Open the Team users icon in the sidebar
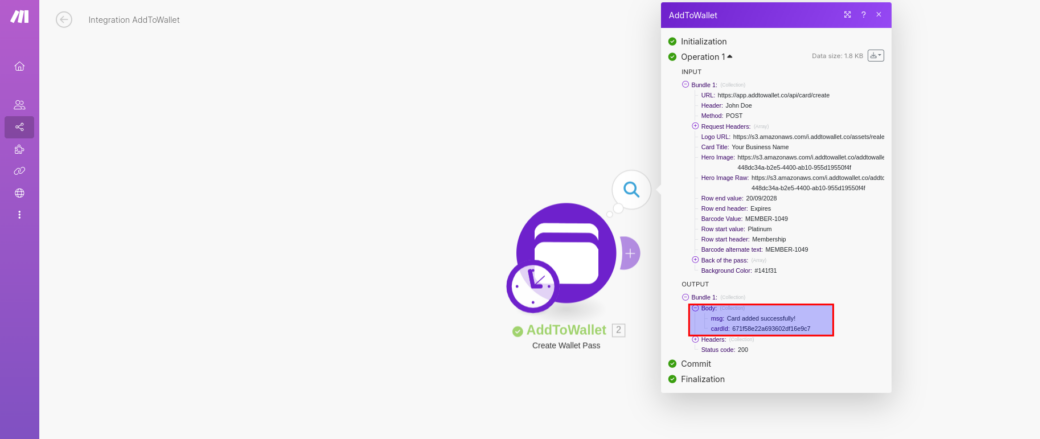The width and height of the screenshot is (1040, 439). (19, 105)
